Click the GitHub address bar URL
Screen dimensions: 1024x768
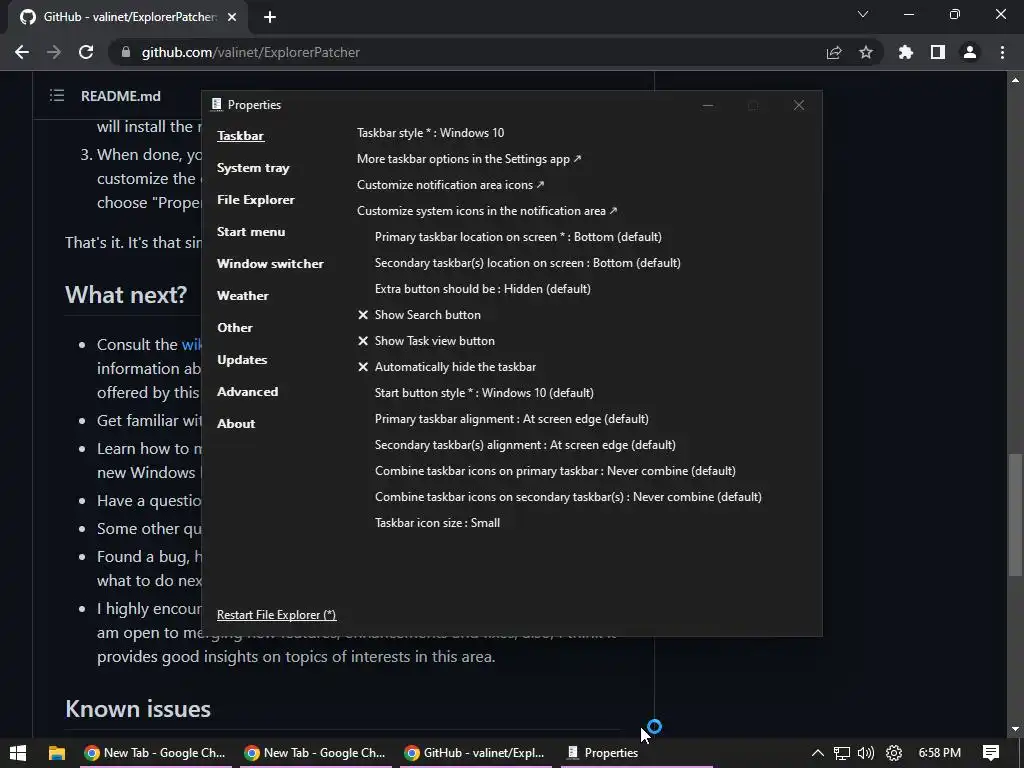[x=251, y=52]
